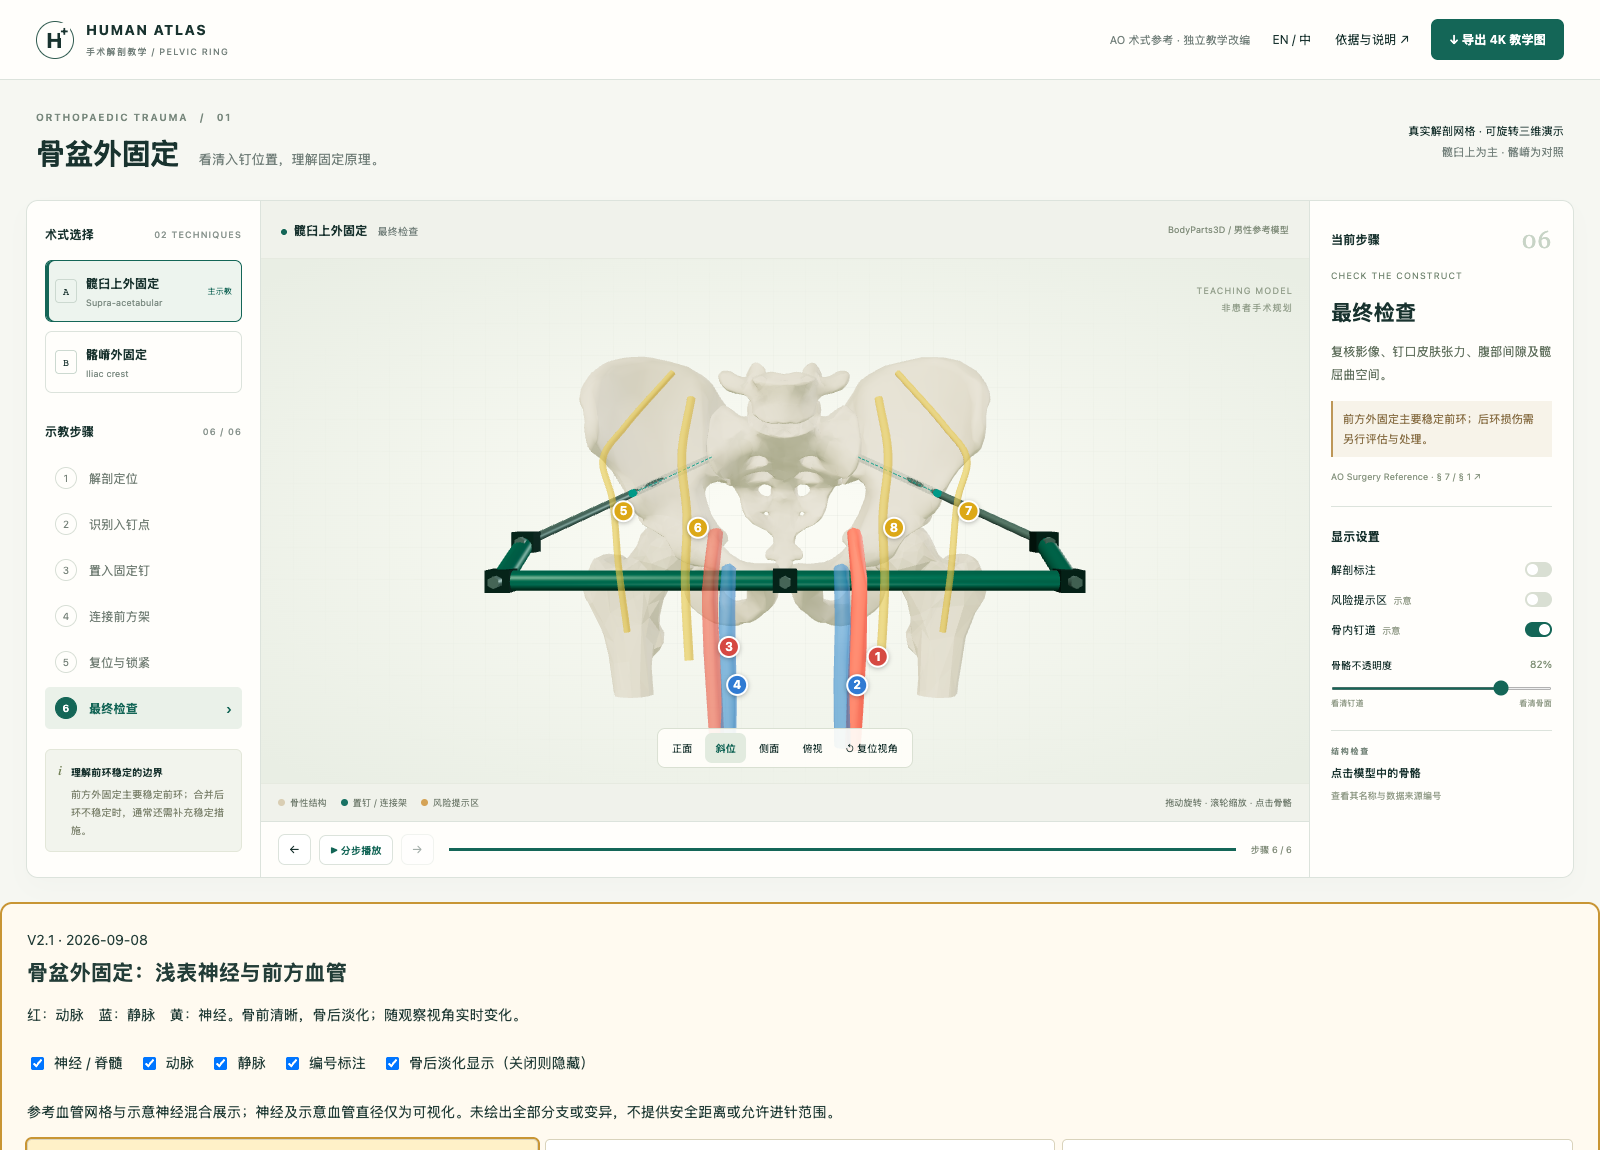Viewport: 1600px width, 1150px height.
Task: Click step 1 解剖定位 in the steps list
Action: [x=143, y=478]
